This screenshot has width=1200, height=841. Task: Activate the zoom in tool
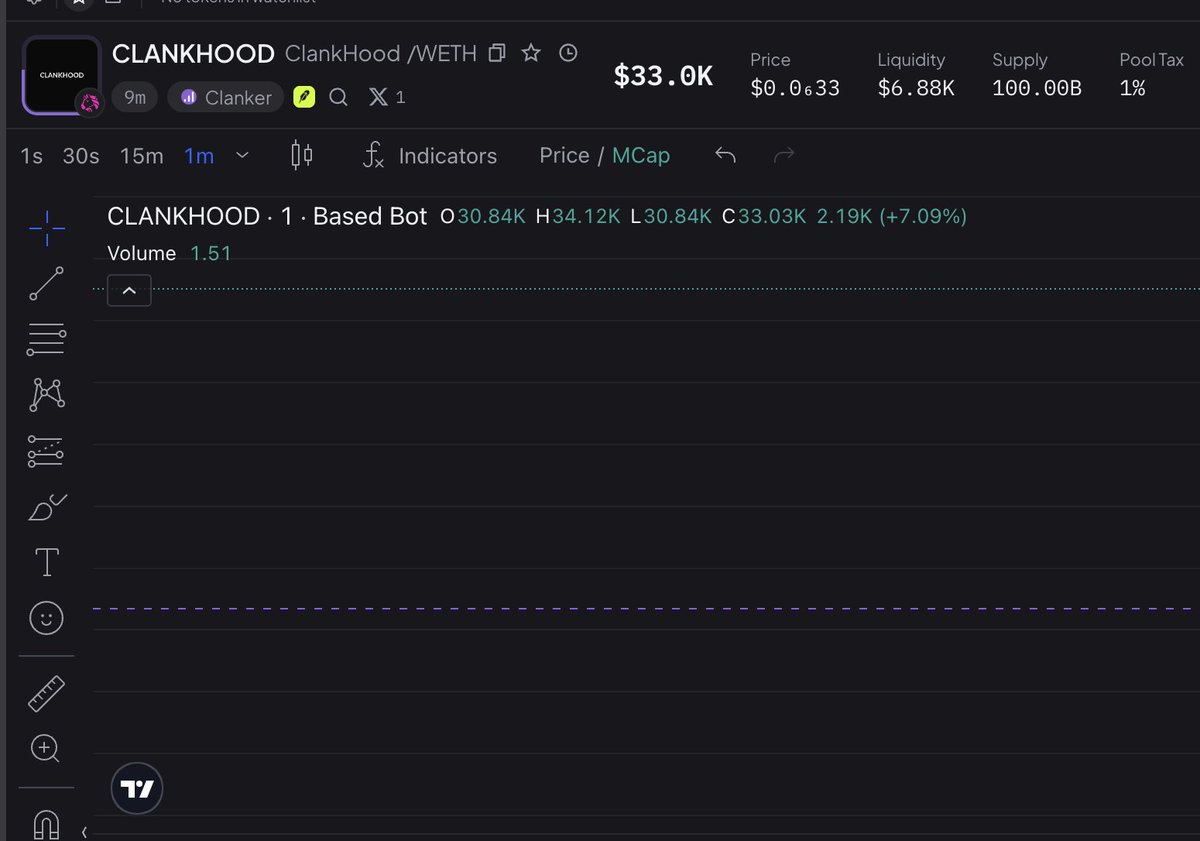(x=47, y=748)
